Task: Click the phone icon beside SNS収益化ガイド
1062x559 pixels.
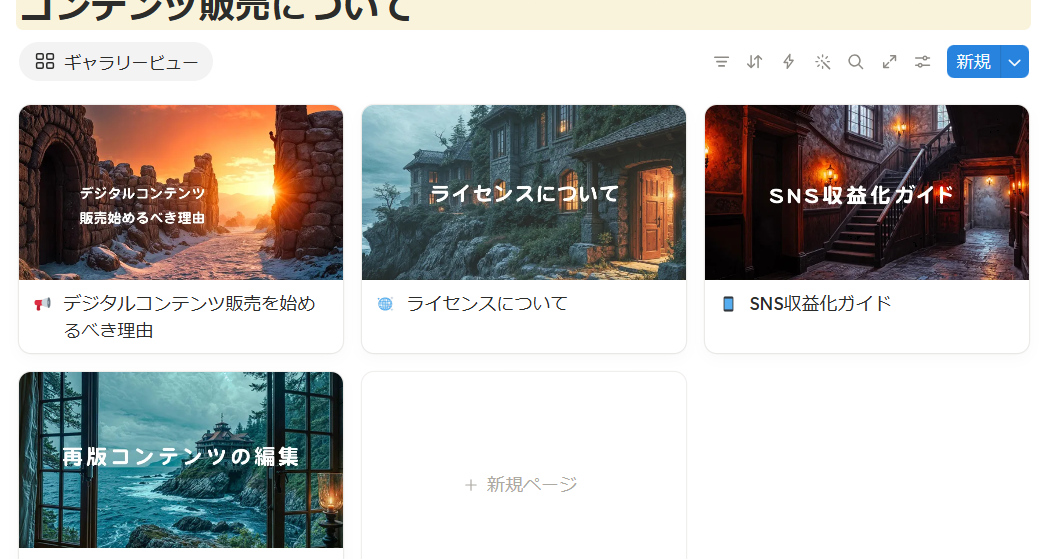Action: (x=728, y=304)
